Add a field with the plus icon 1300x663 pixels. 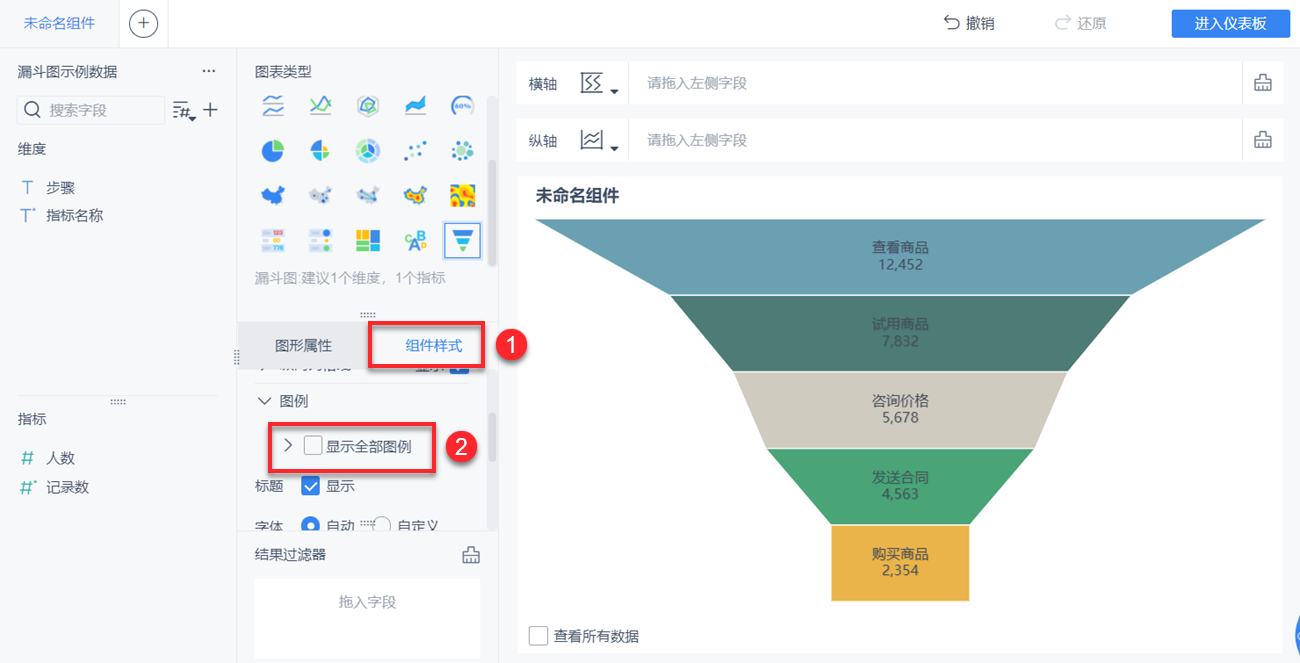click(x=210, y=110)
